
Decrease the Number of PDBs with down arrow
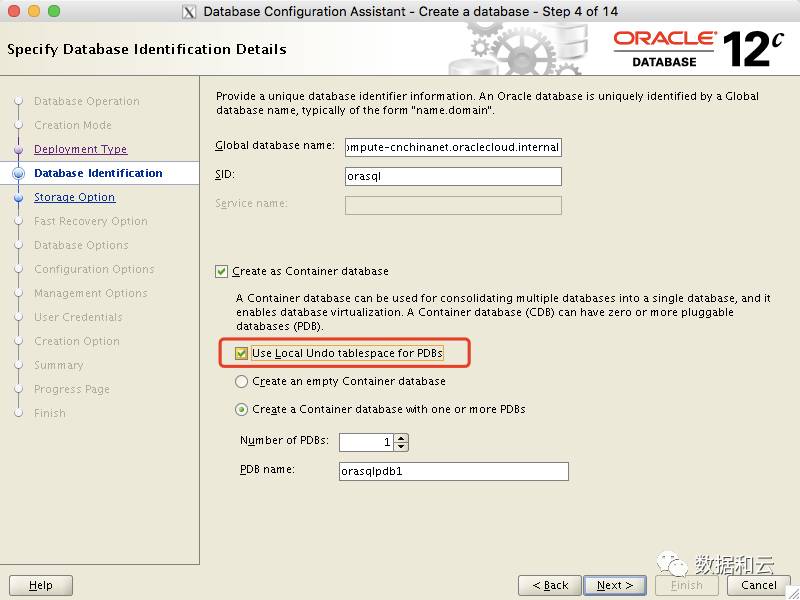click(x=402, y=447)
